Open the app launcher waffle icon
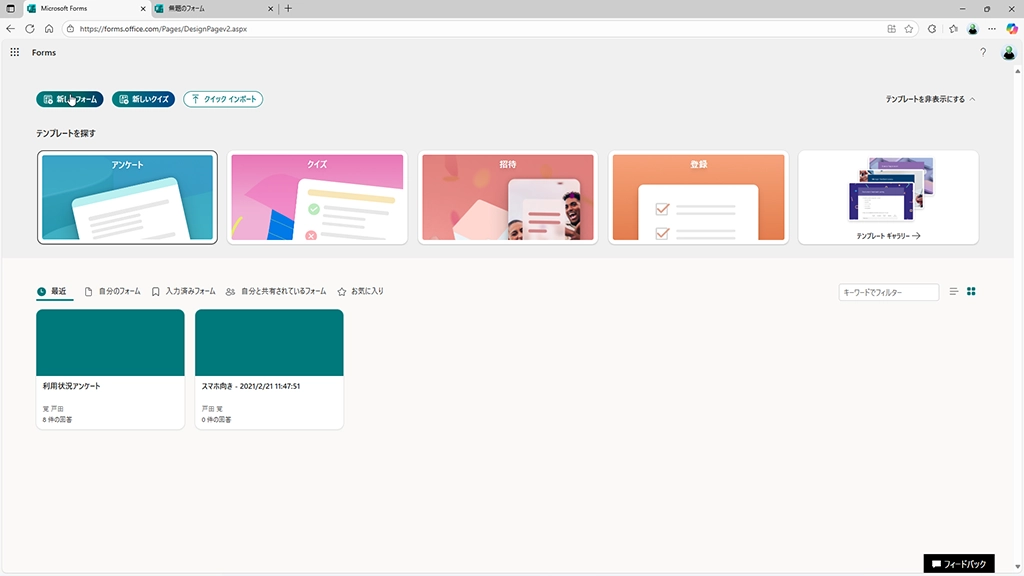This screenshot has height=576, width=1024. [15, 52]
